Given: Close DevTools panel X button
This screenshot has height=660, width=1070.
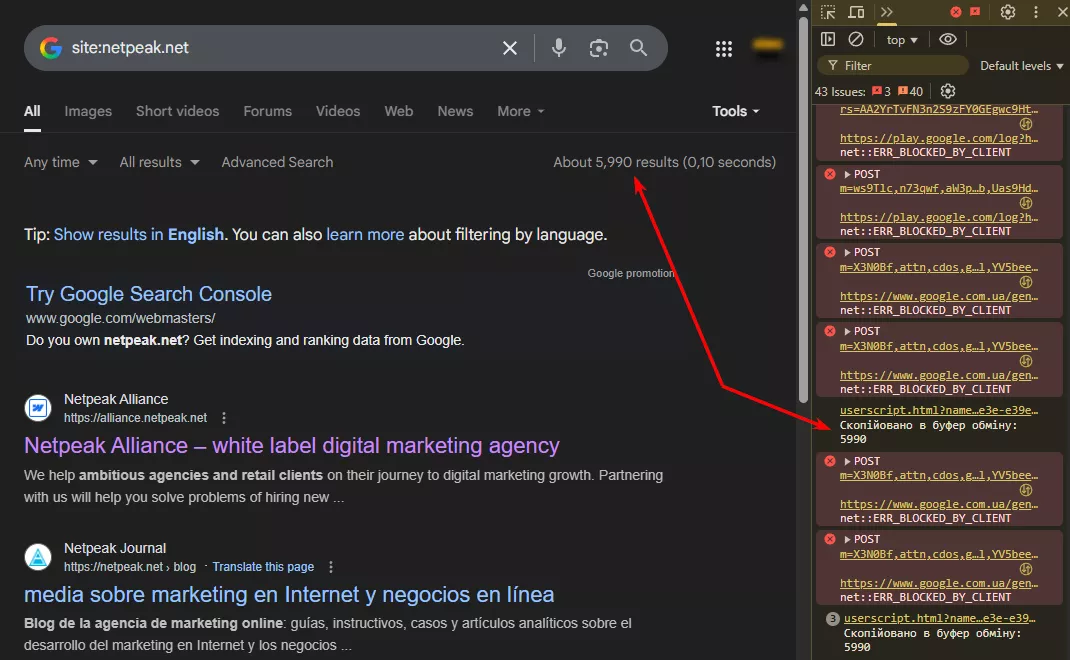Looking at the screenshot, I should pyautogui.click(x=1062, y=12).
